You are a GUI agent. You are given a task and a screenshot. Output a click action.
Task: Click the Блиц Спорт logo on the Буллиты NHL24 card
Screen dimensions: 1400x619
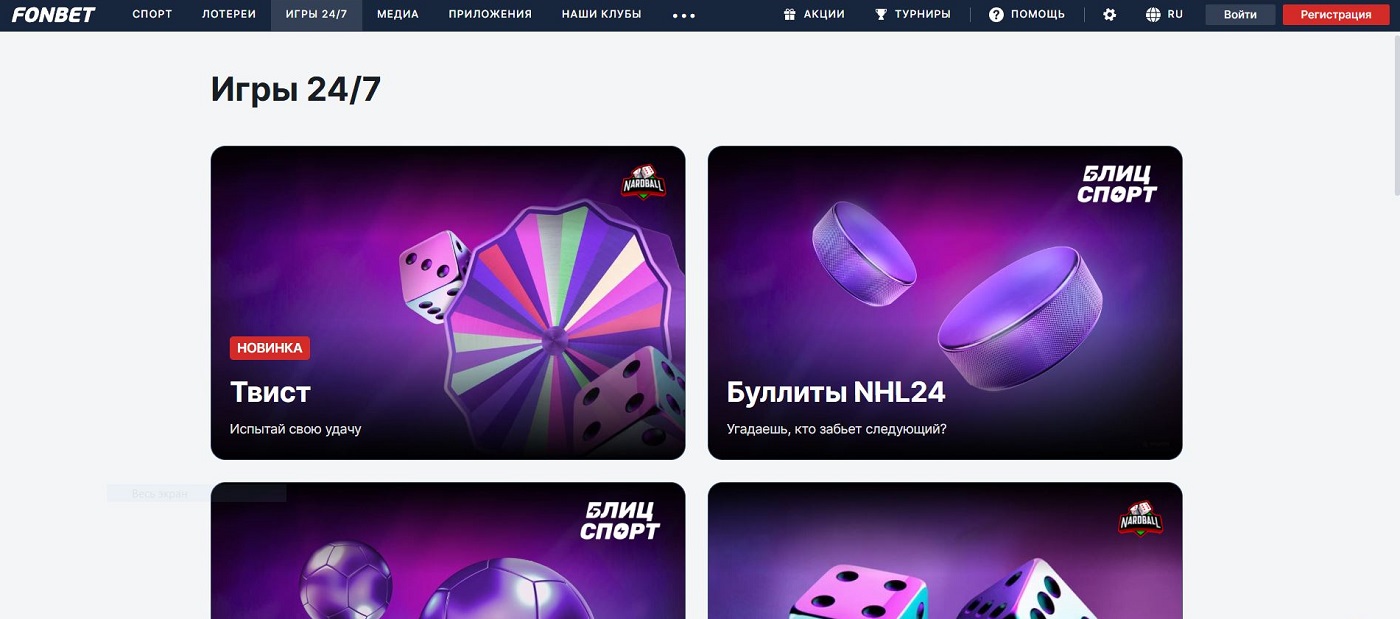(1117, 184)
